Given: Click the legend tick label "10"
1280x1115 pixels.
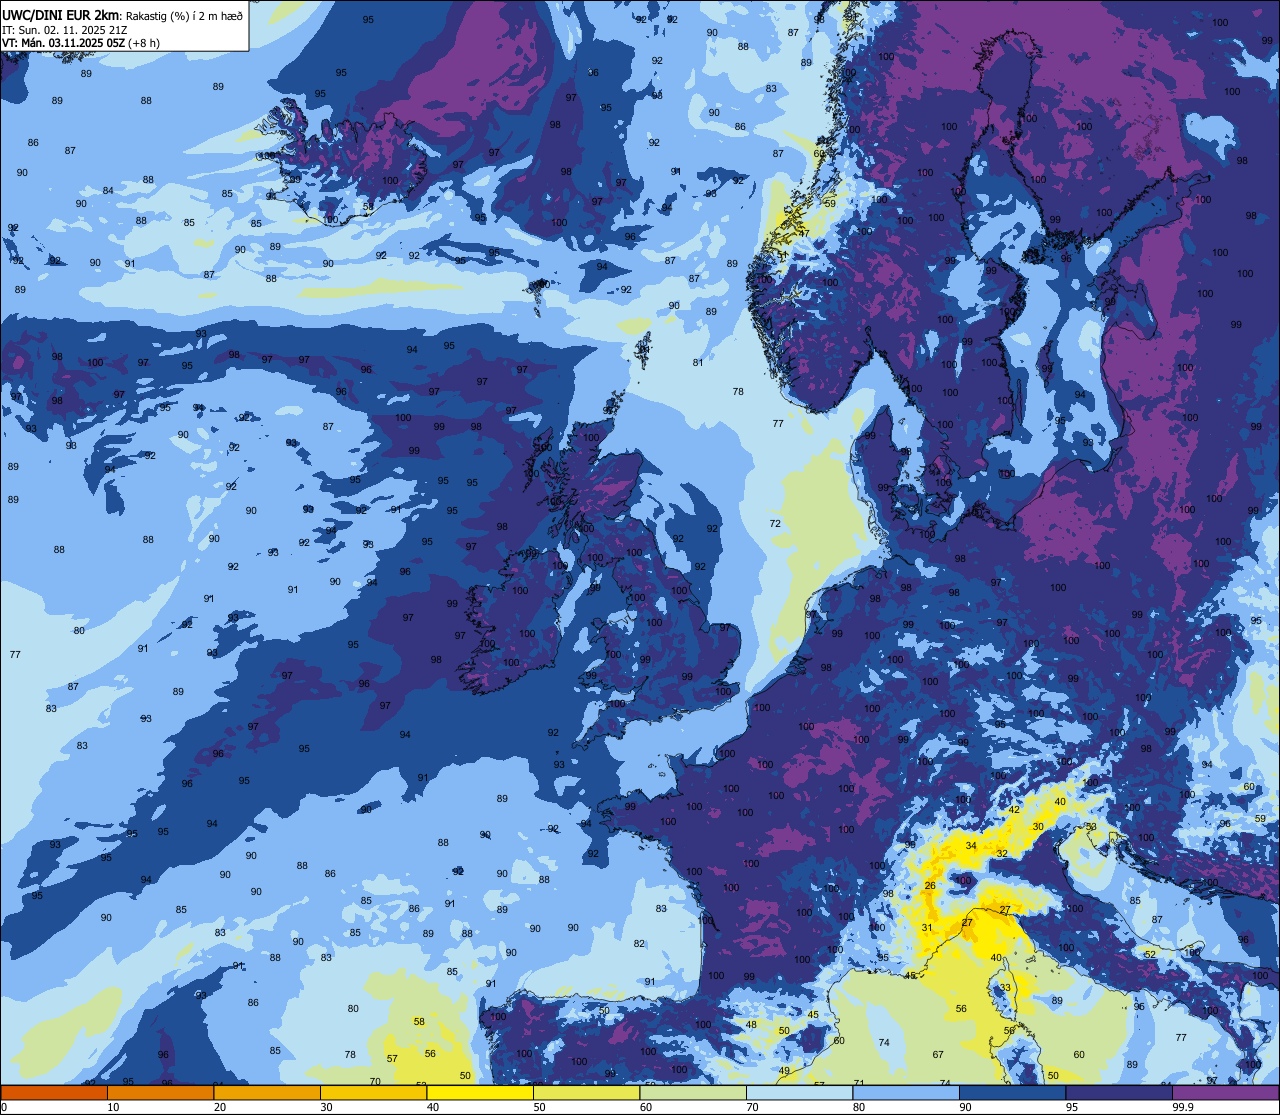Looking at the screenshot, I should 113,1107.
